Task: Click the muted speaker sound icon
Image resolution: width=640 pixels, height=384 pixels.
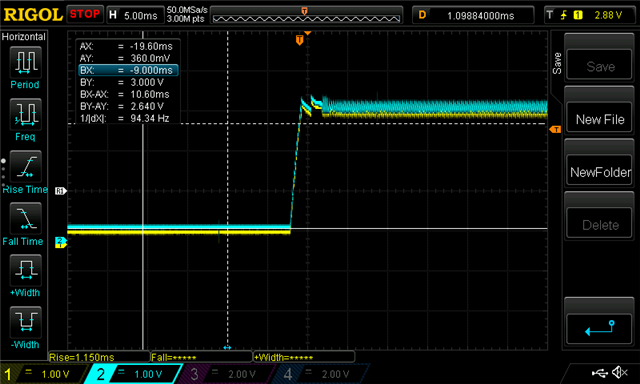Action: tap(620, 372)
